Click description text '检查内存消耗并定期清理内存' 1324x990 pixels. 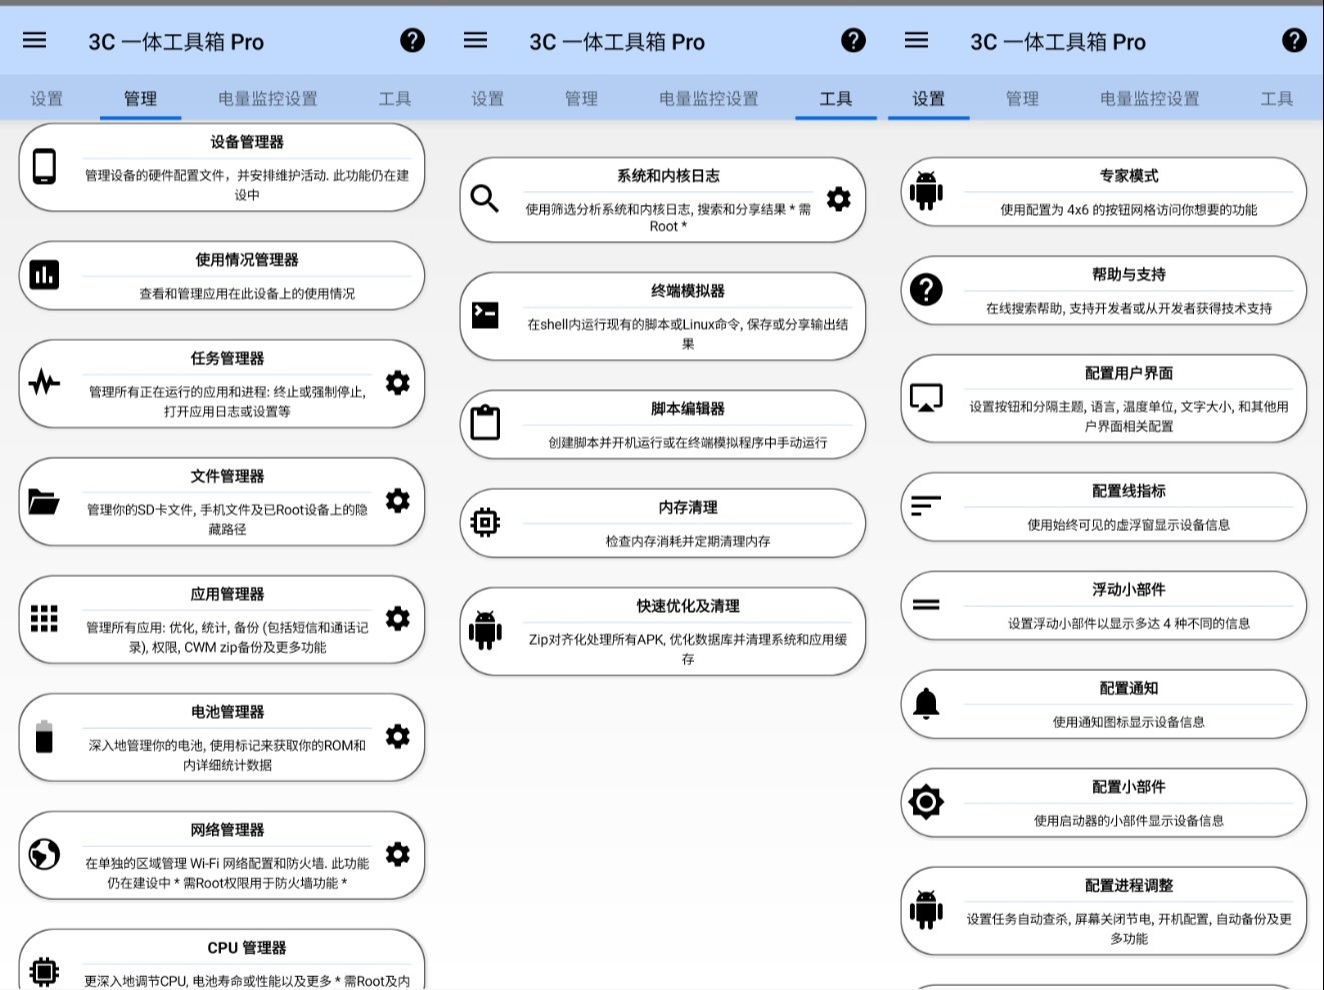(688, 541)
